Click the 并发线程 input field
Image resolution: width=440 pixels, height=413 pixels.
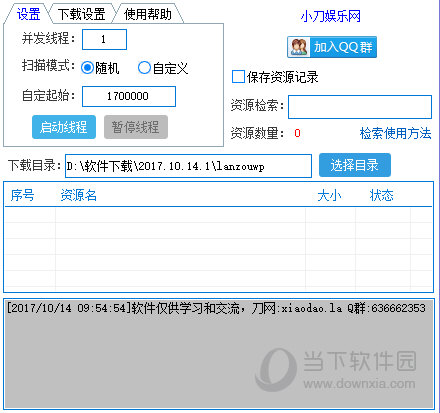click(x=104, y=39)
